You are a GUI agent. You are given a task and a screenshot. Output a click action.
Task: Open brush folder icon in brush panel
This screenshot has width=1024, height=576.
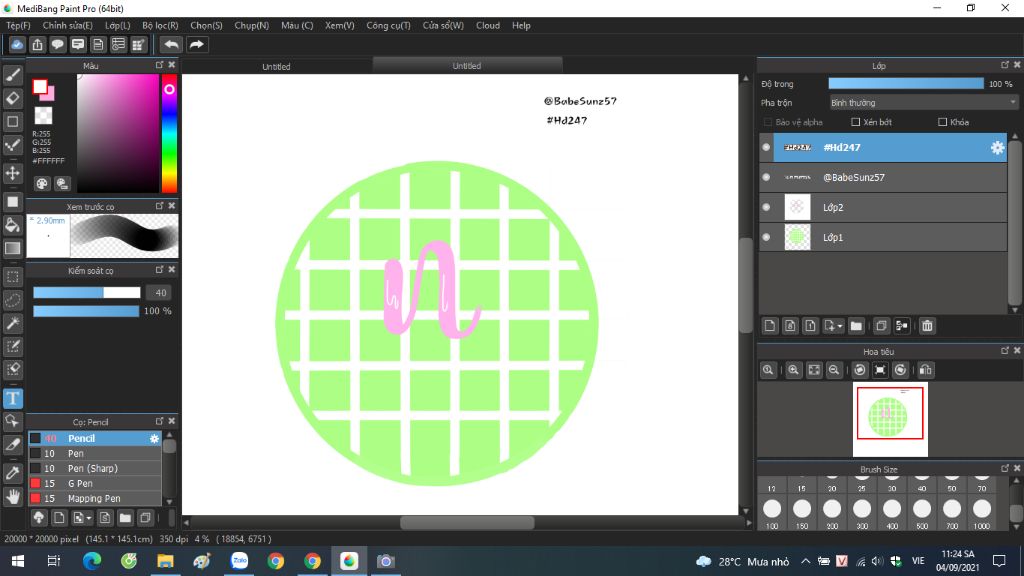(x=125, y=518)
